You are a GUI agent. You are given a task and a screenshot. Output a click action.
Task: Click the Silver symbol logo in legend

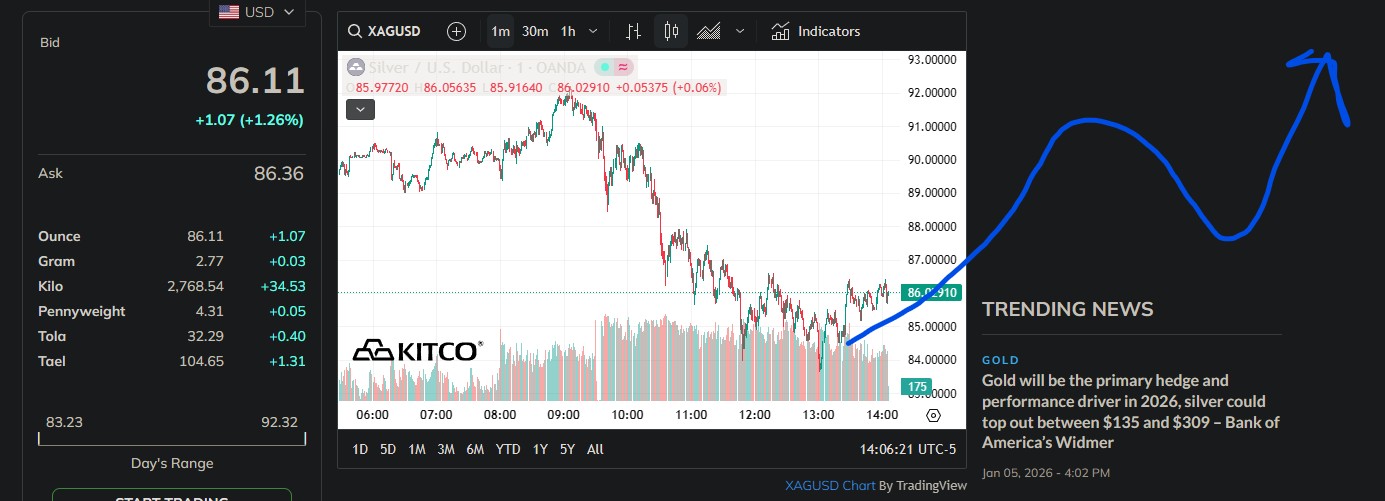[x=355, y=67]
